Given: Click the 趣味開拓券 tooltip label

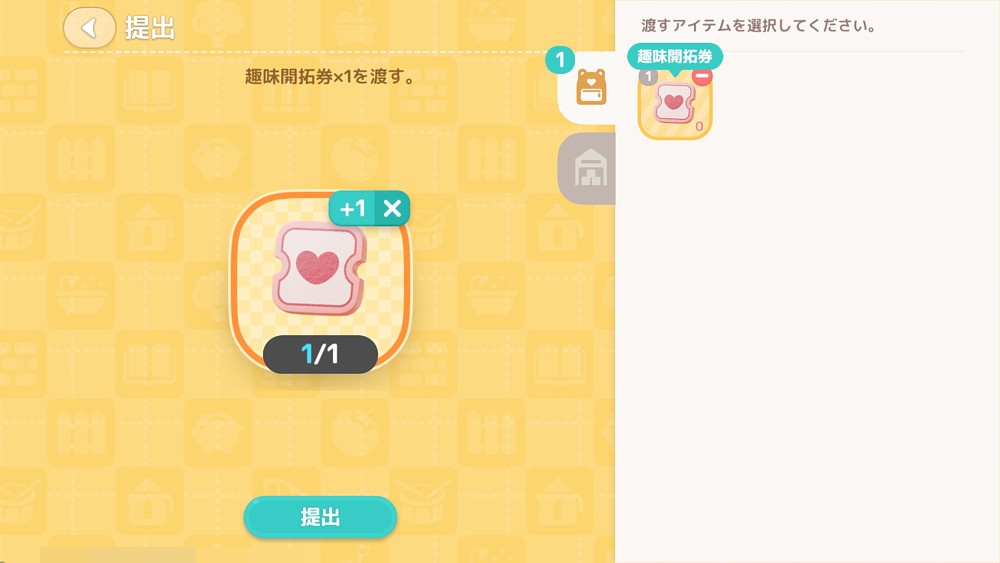Looking at the screenshot, I should 675,56.
